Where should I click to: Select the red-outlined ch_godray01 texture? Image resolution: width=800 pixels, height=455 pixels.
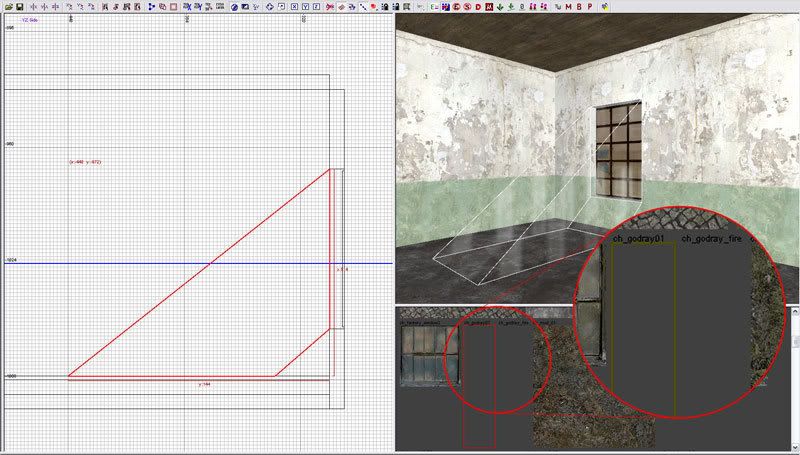tap(478, 385)
